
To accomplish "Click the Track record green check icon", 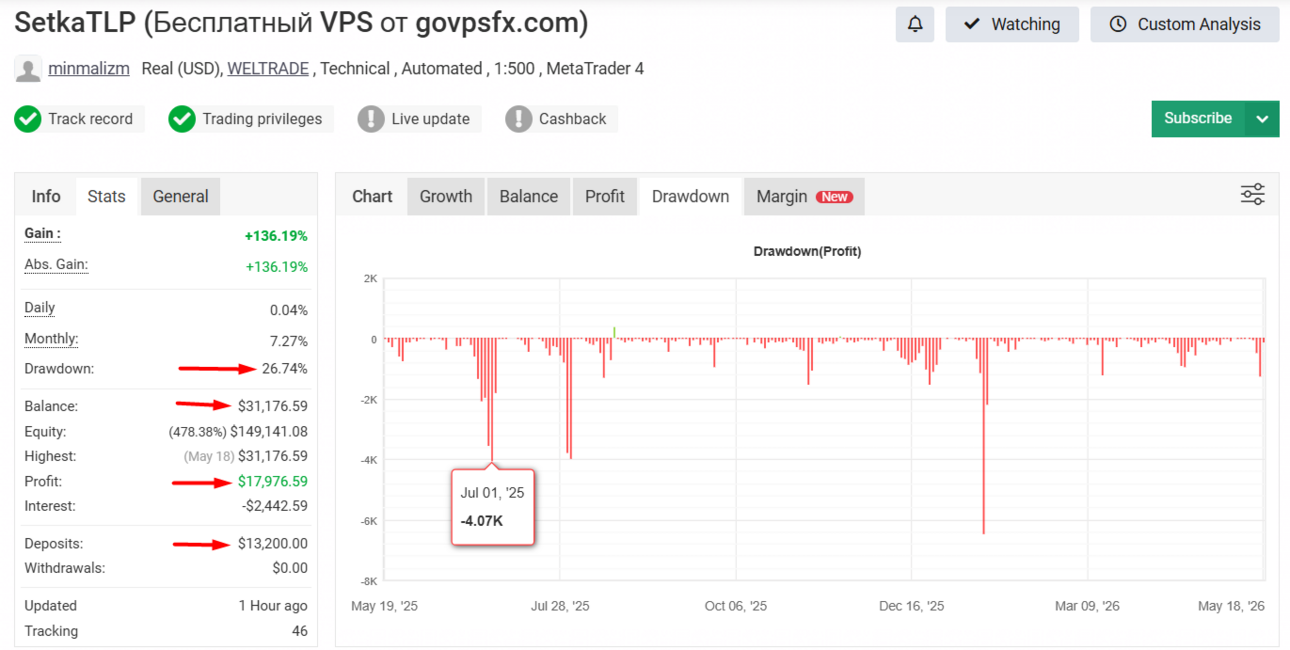I will pos(28,119).
